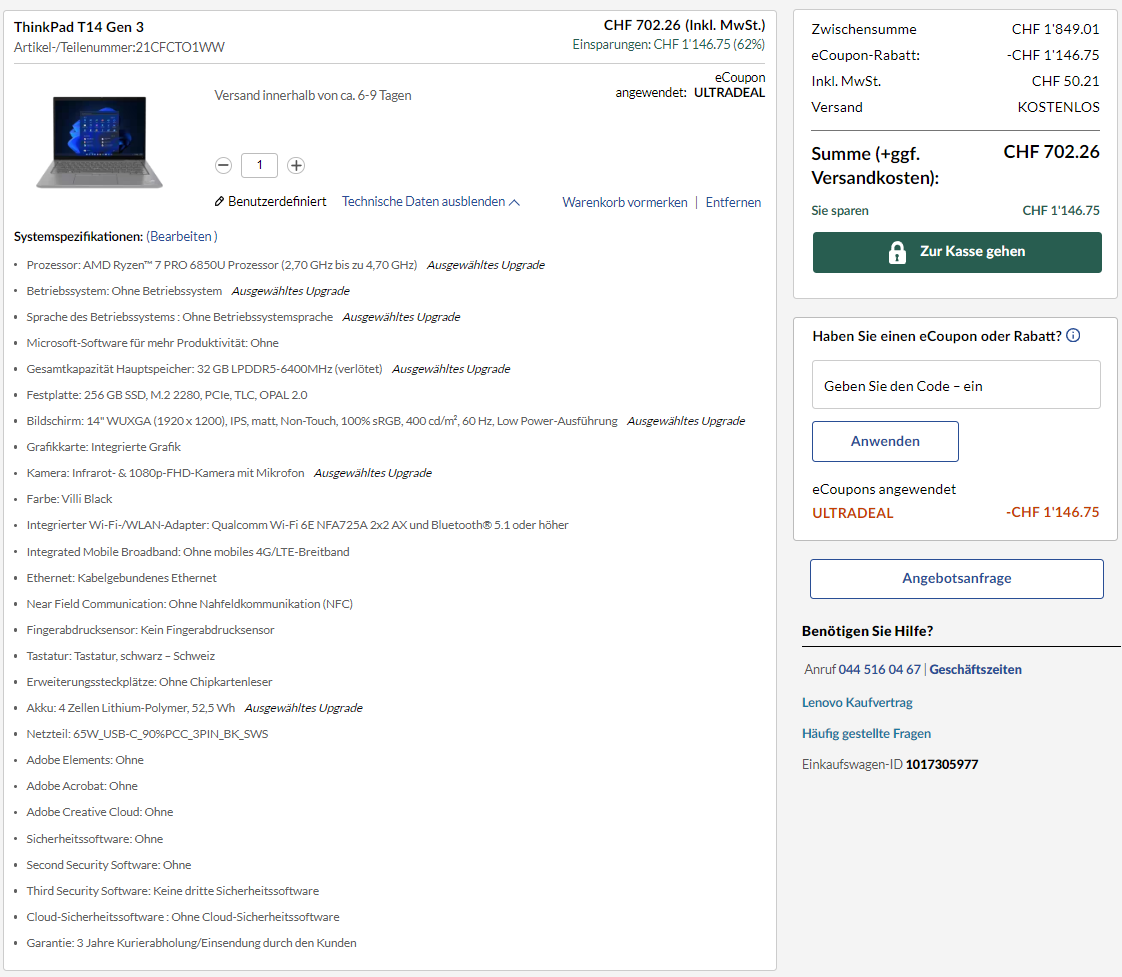This screenshot has height=977, width=1122.
Task: Focus the eCoupon code input field
Action: (955, 385)
